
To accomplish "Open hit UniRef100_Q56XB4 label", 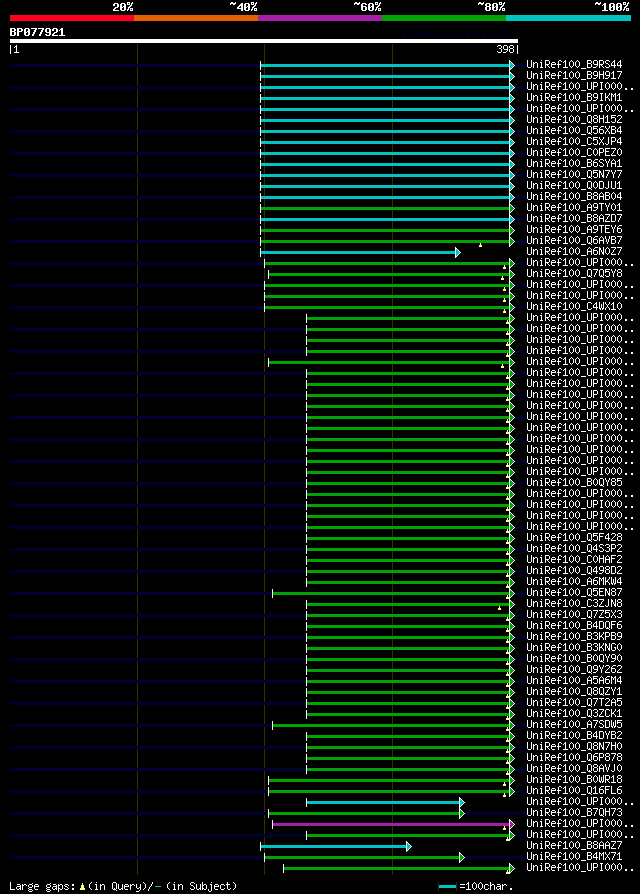I will (x=574, y=131).
